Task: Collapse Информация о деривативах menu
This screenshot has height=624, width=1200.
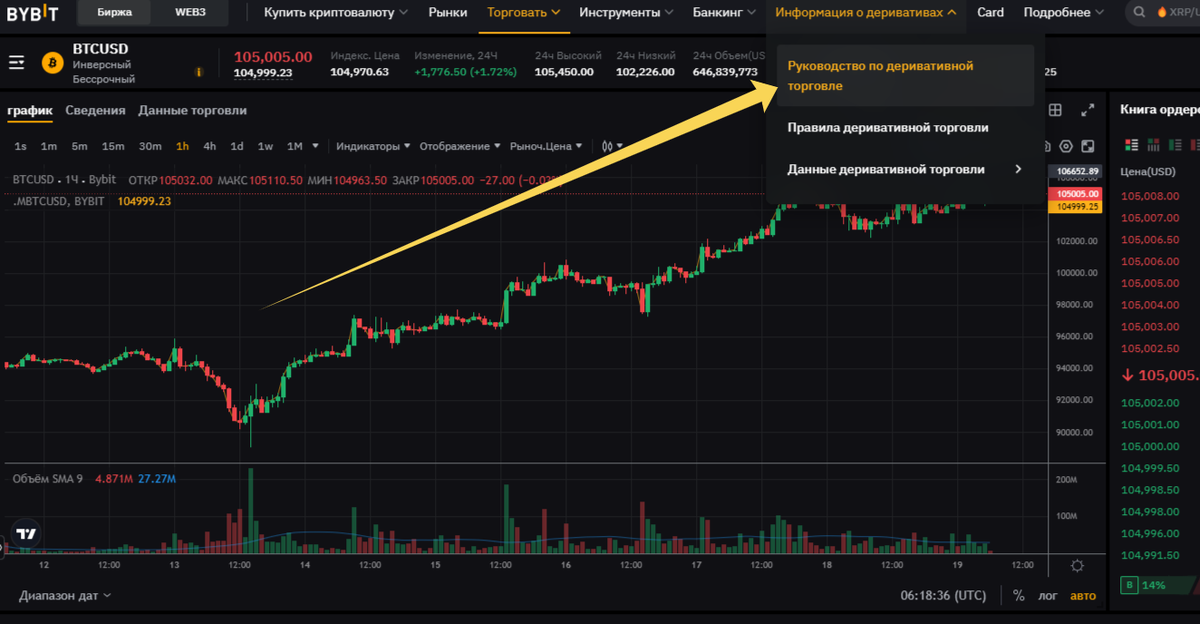Action: point(866,13)
